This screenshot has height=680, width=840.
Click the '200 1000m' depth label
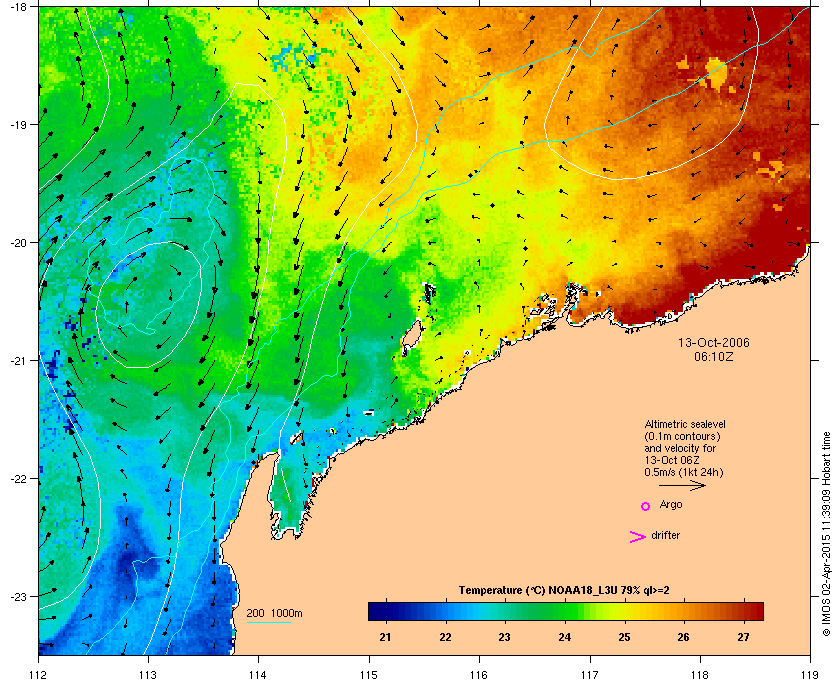274,614
